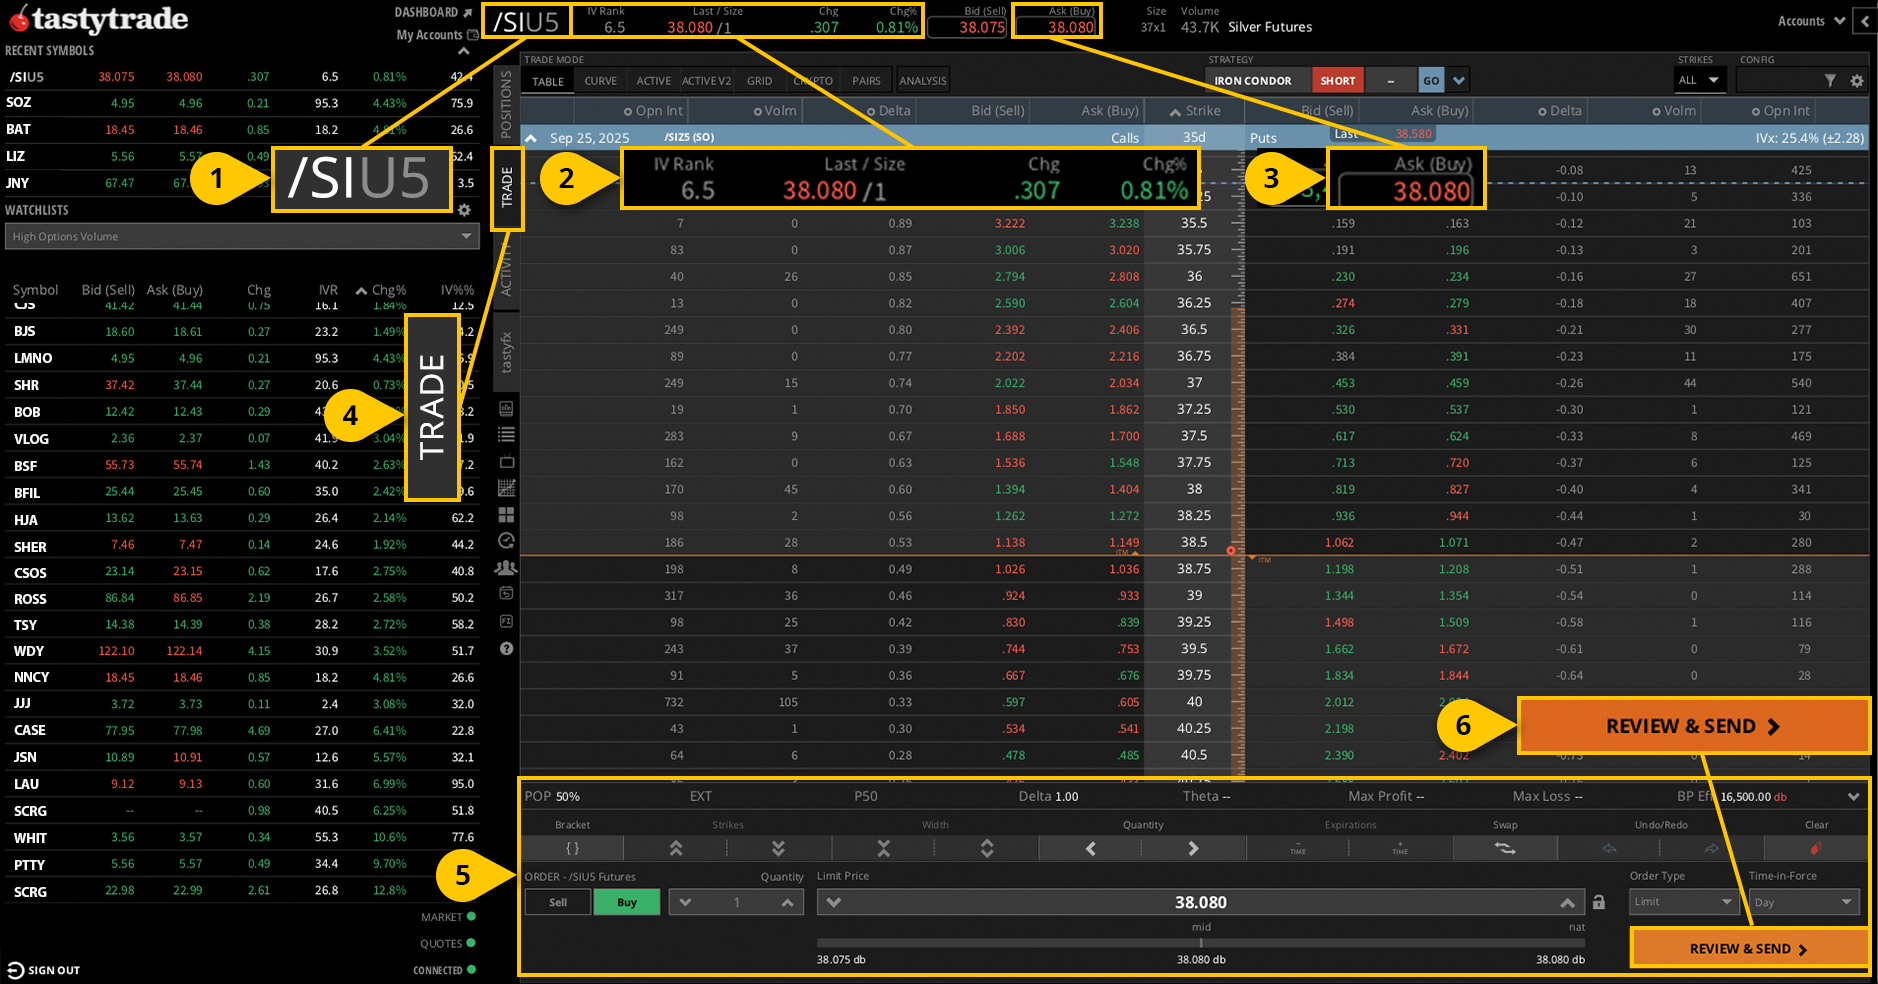Open the Accounts dropdown
1878x984 pixels.
coord(1810,20)
